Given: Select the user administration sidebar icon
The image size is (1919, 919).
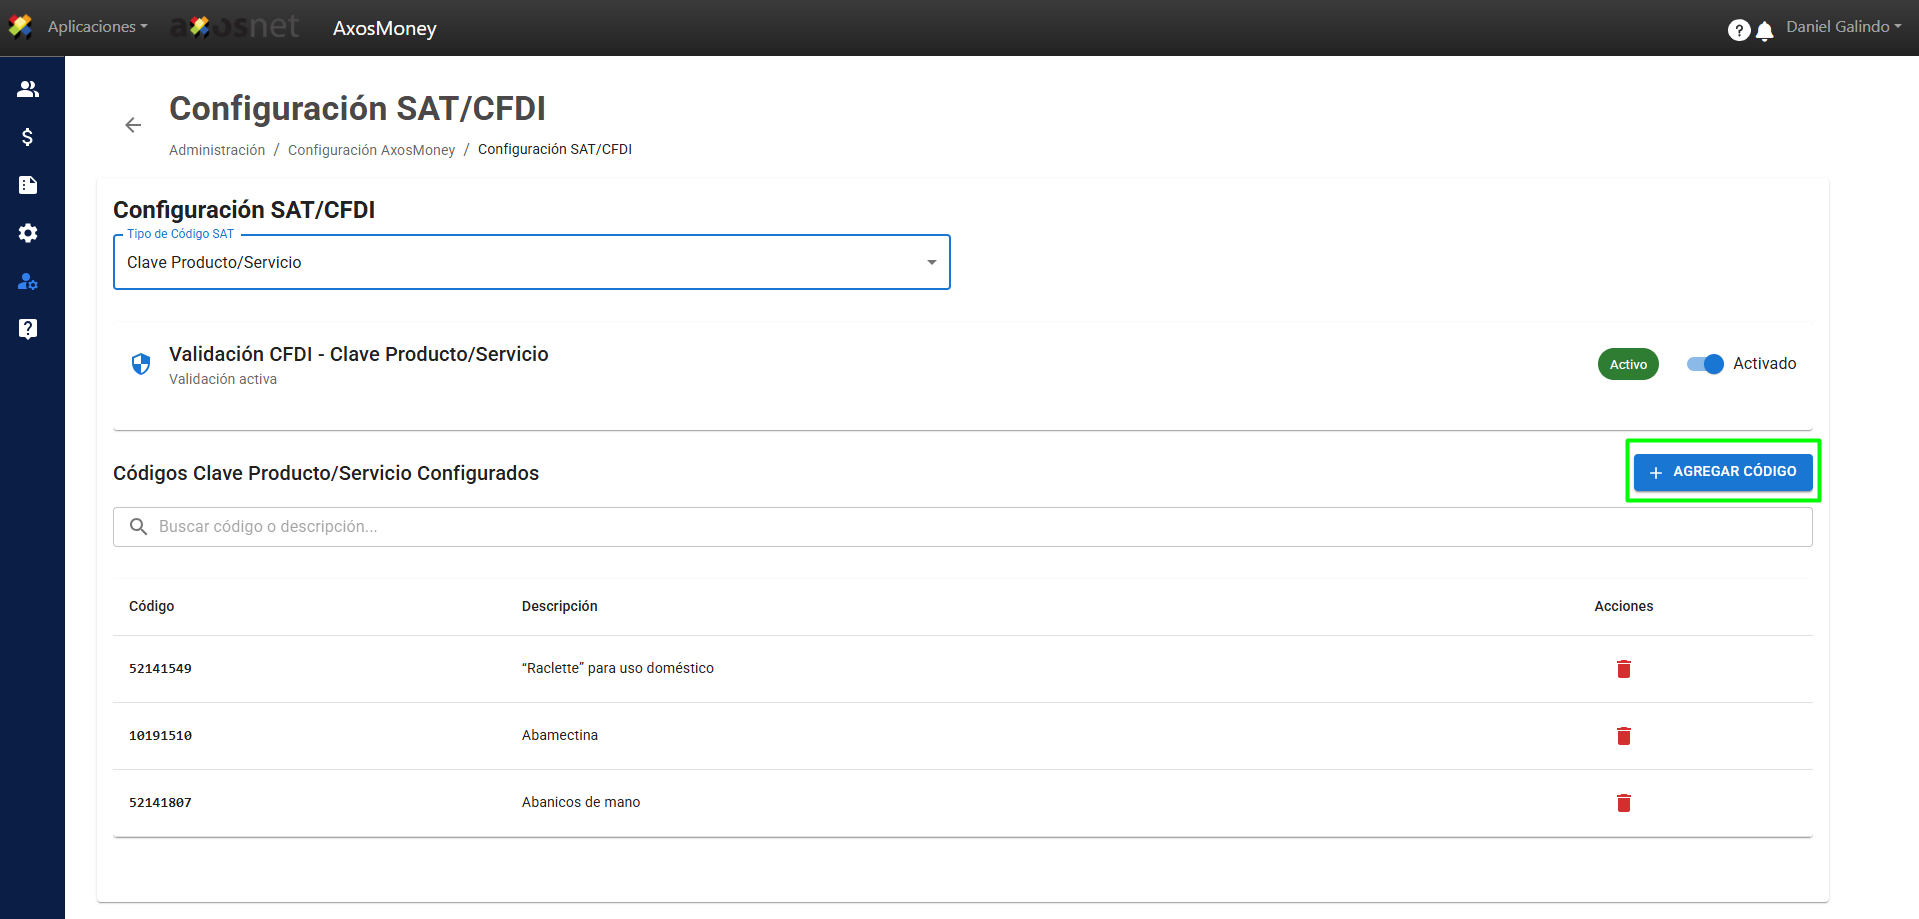Looking at the screenshot, I should click(28, 281).
